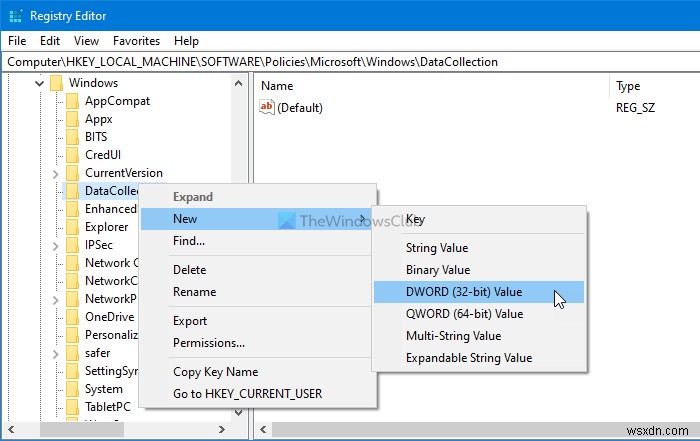Select Key in the New submenu
700x441 pixels.
point(479,220)
